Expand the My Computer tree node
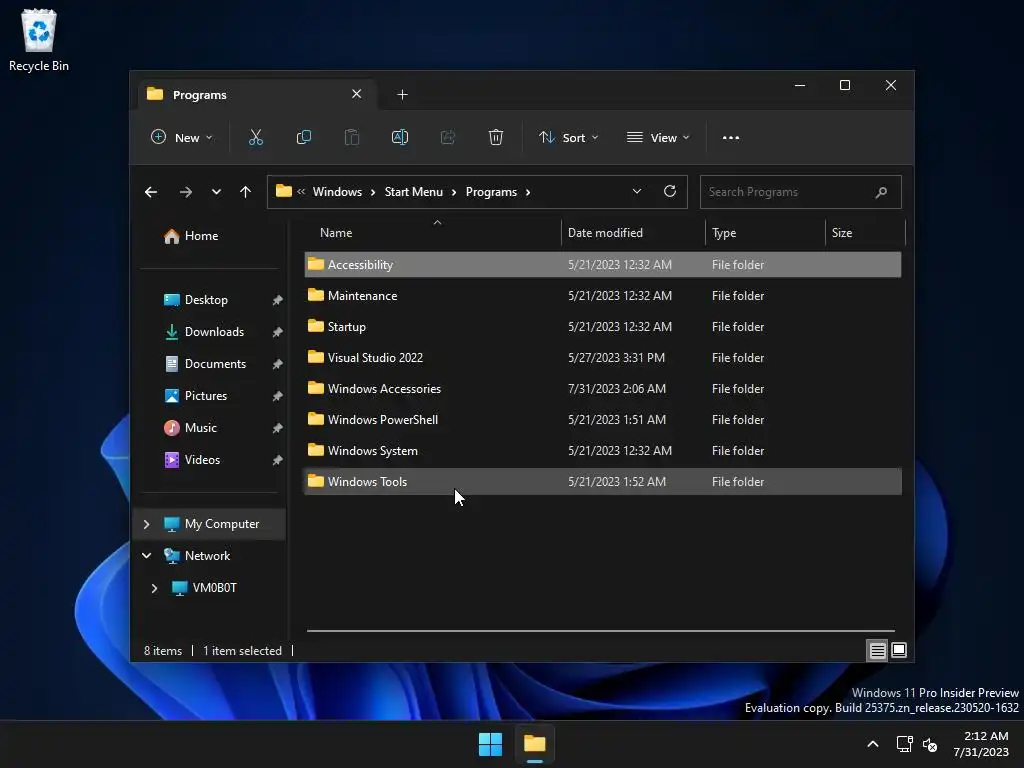Screen dimensions: 1024x768 point(146,524)
